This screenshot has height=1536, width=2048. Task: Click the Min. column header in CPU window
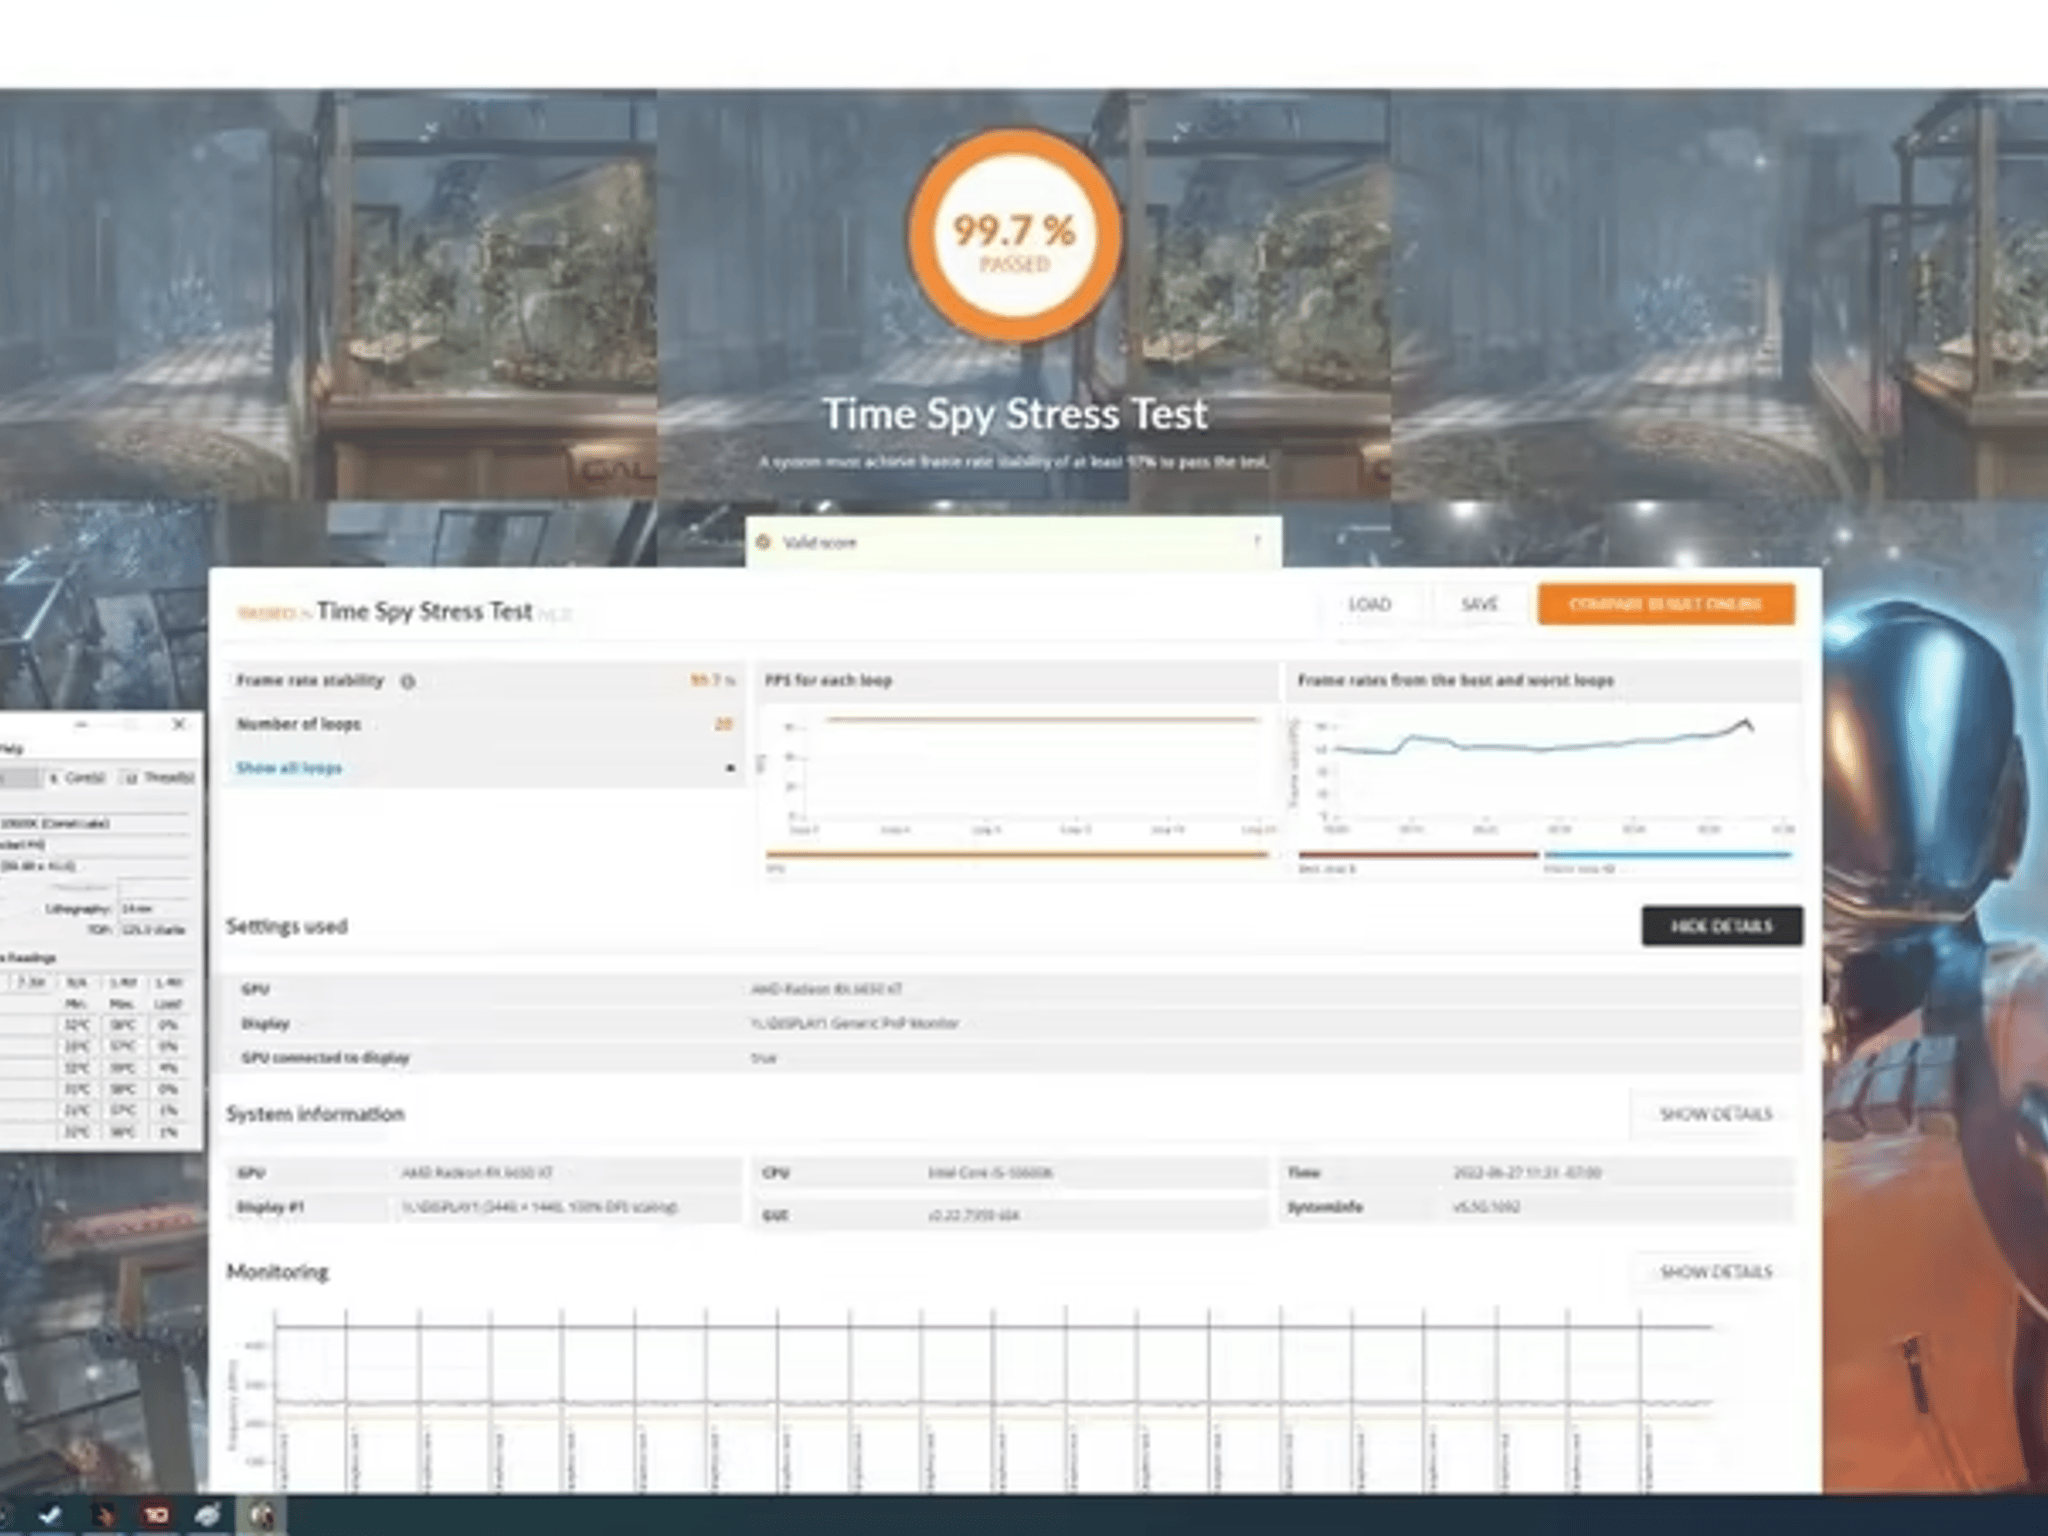(76, 1004)
